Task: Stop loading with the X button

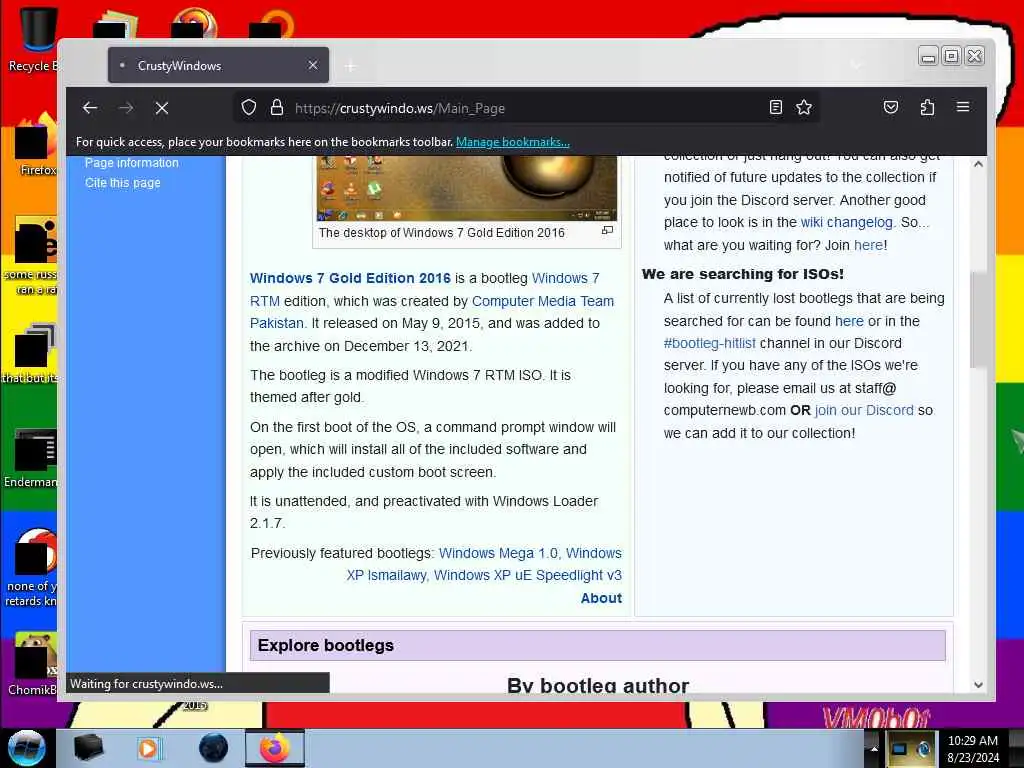Action: coord(162,108)
